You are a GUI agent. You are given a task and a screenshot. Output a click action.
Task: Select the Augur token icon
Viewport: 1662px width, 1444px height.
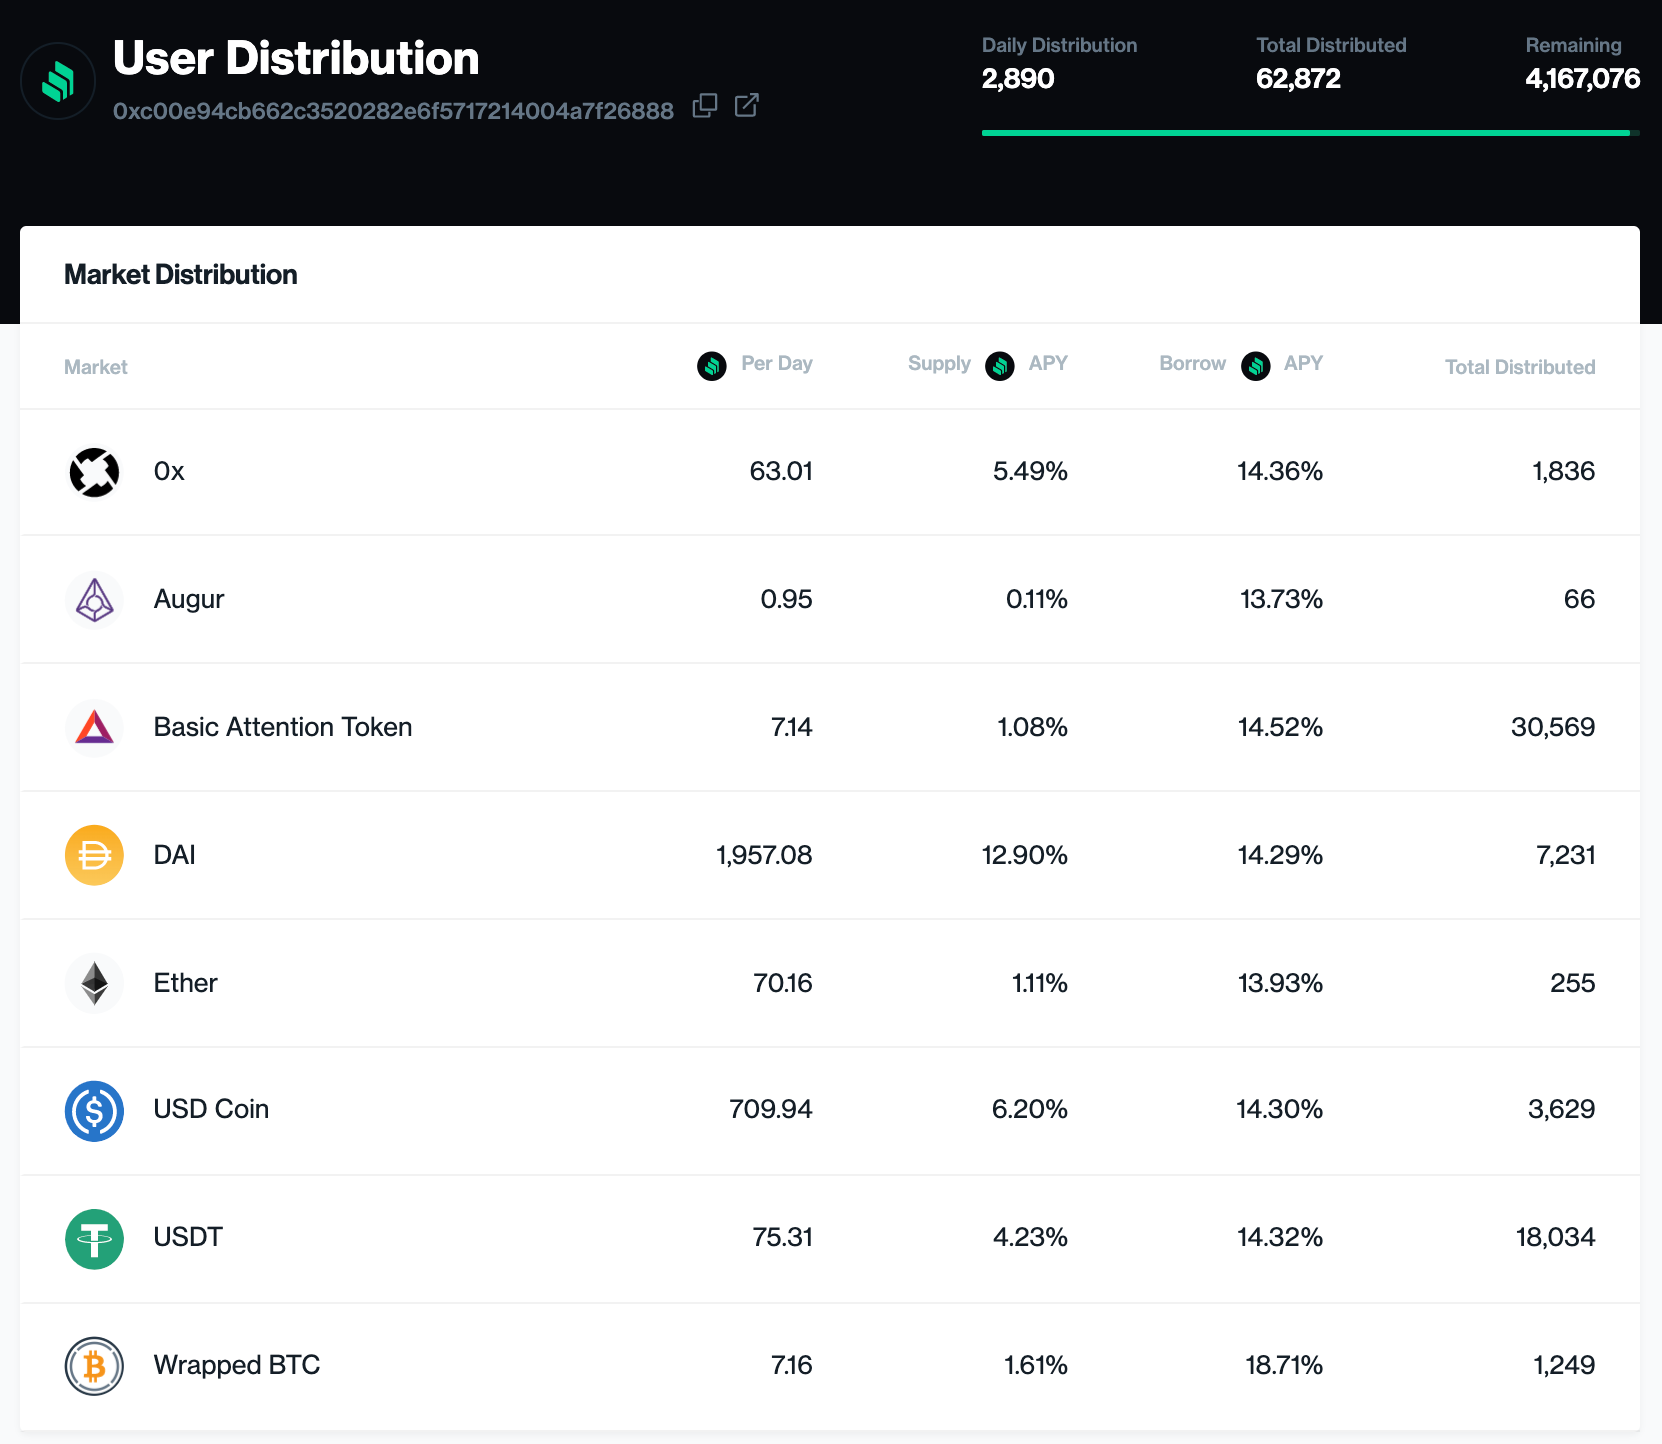(x=94, y=600)
